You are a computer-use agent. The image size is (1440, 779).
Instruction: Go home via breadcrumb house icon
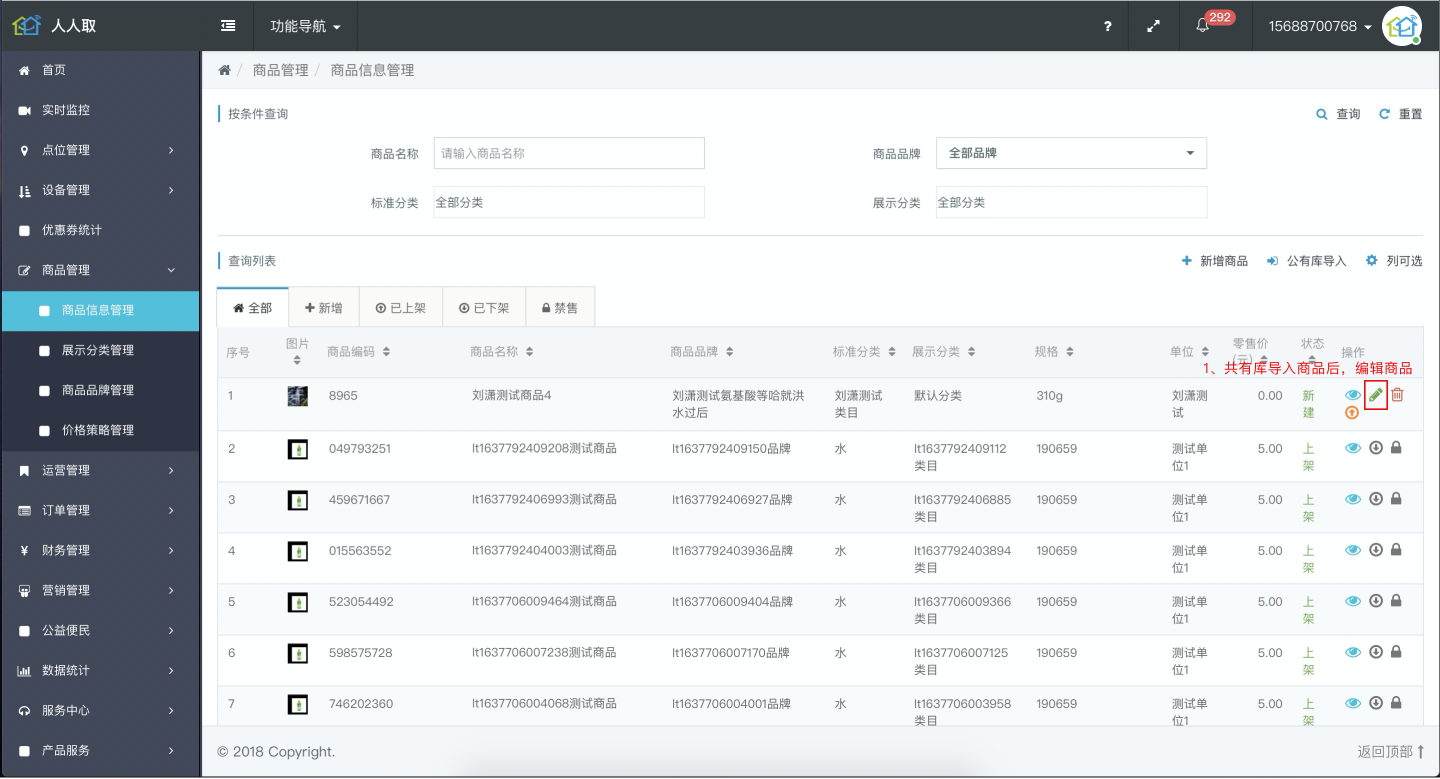point(224,70)
